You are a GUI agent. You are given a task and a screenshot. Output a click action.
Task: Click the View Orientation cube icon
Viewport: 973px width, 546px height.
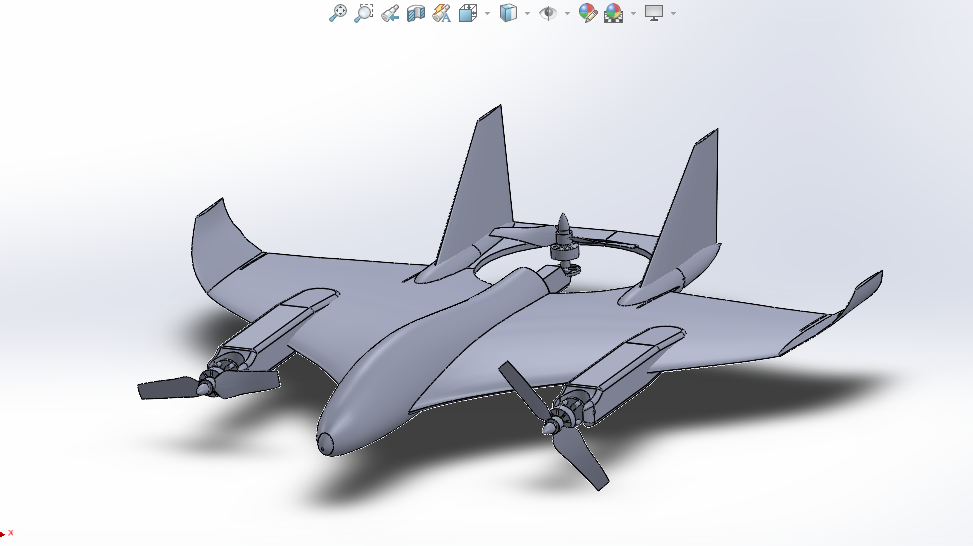point(468,13)
